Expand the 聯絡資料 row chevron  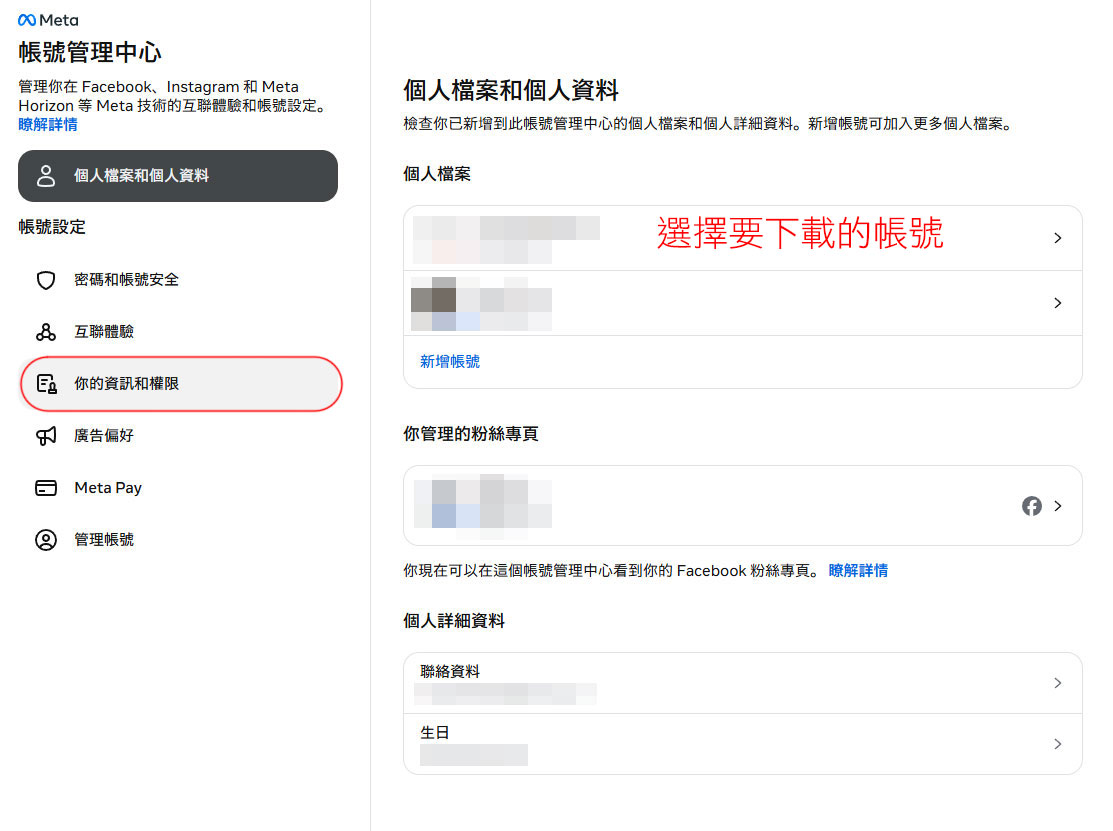pyautogui.click(x=1058, y=683)
